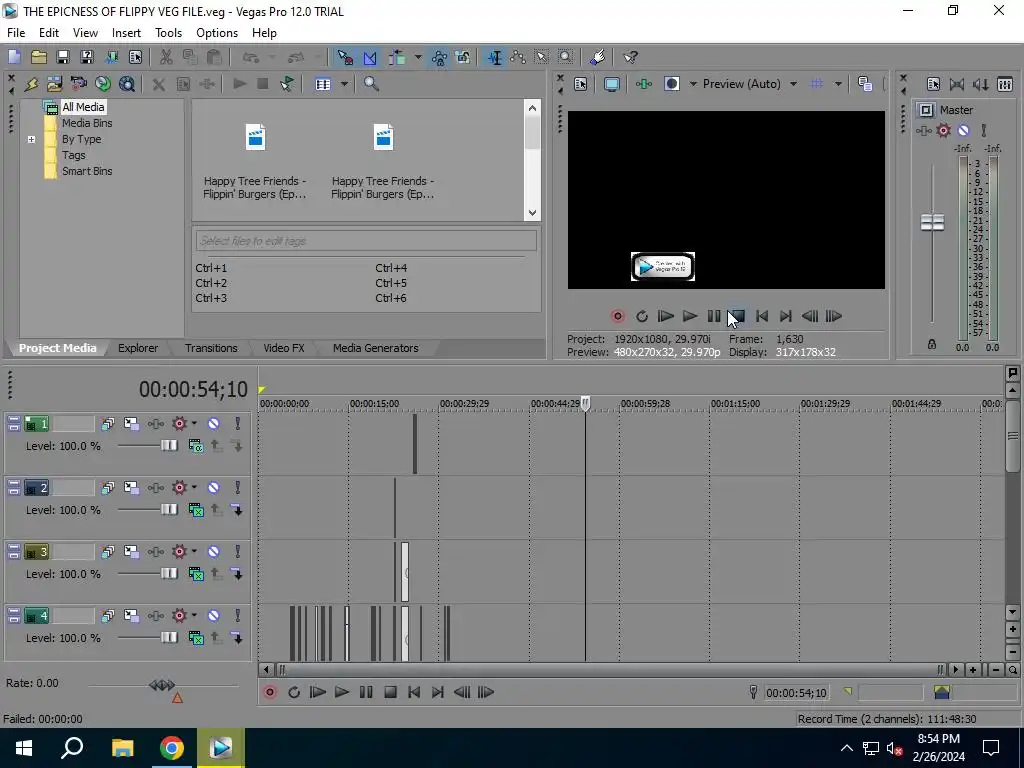Open automation settings dropdown on track 4
This screenshot has height=768, width=1024.
tap(194, 616)
